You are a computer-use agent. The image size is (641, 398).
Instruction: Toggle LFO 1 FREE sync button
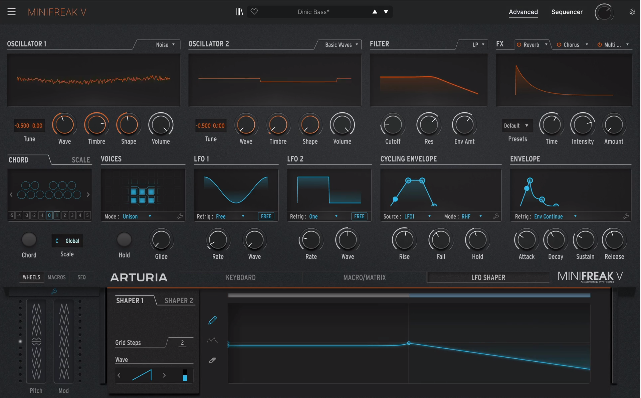point(266,217)
